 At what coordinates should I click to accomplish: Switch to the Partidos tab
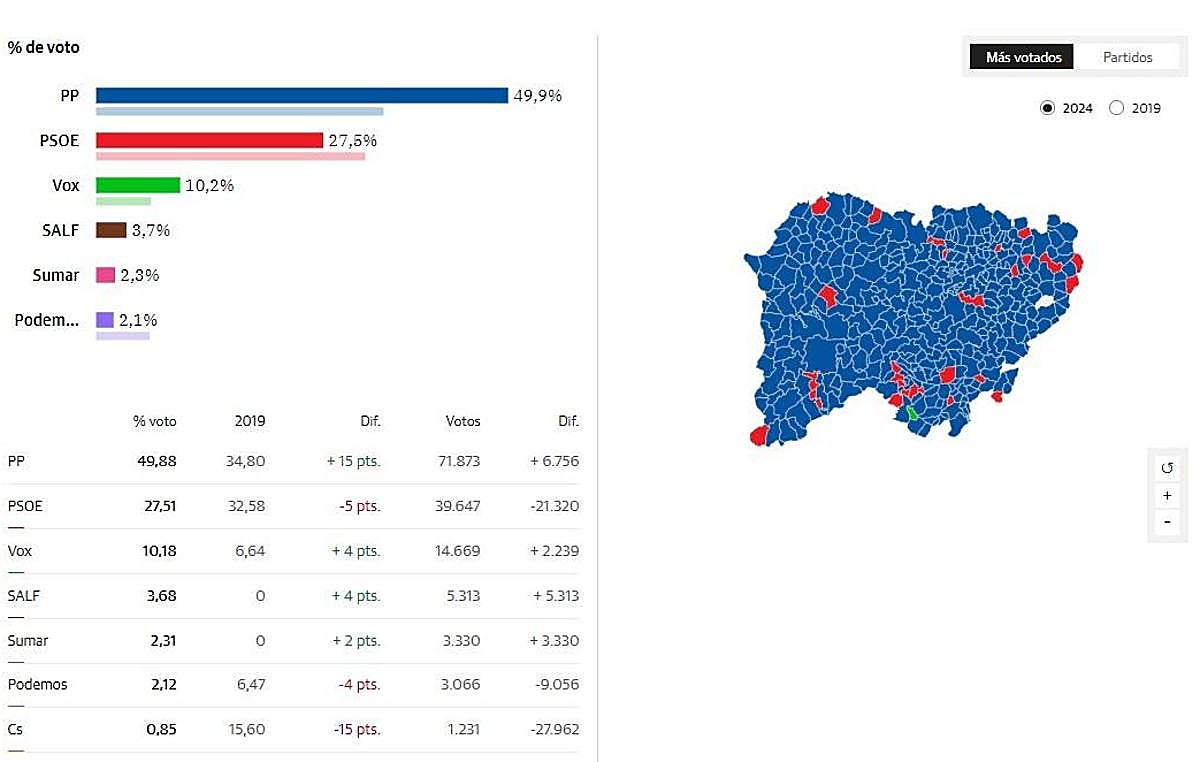[1127, 57]
